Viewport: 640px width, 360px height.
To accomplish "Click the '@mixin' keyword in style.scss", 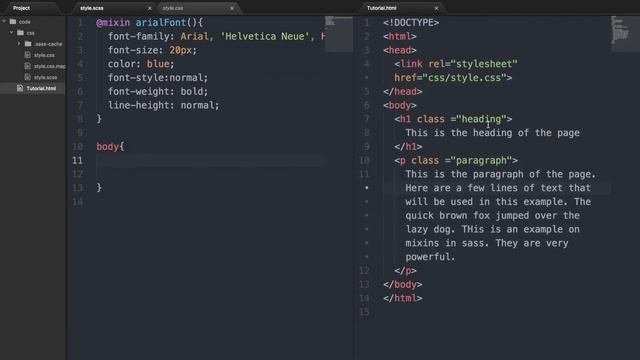I will pyautogui.click(x=113, y=22).
